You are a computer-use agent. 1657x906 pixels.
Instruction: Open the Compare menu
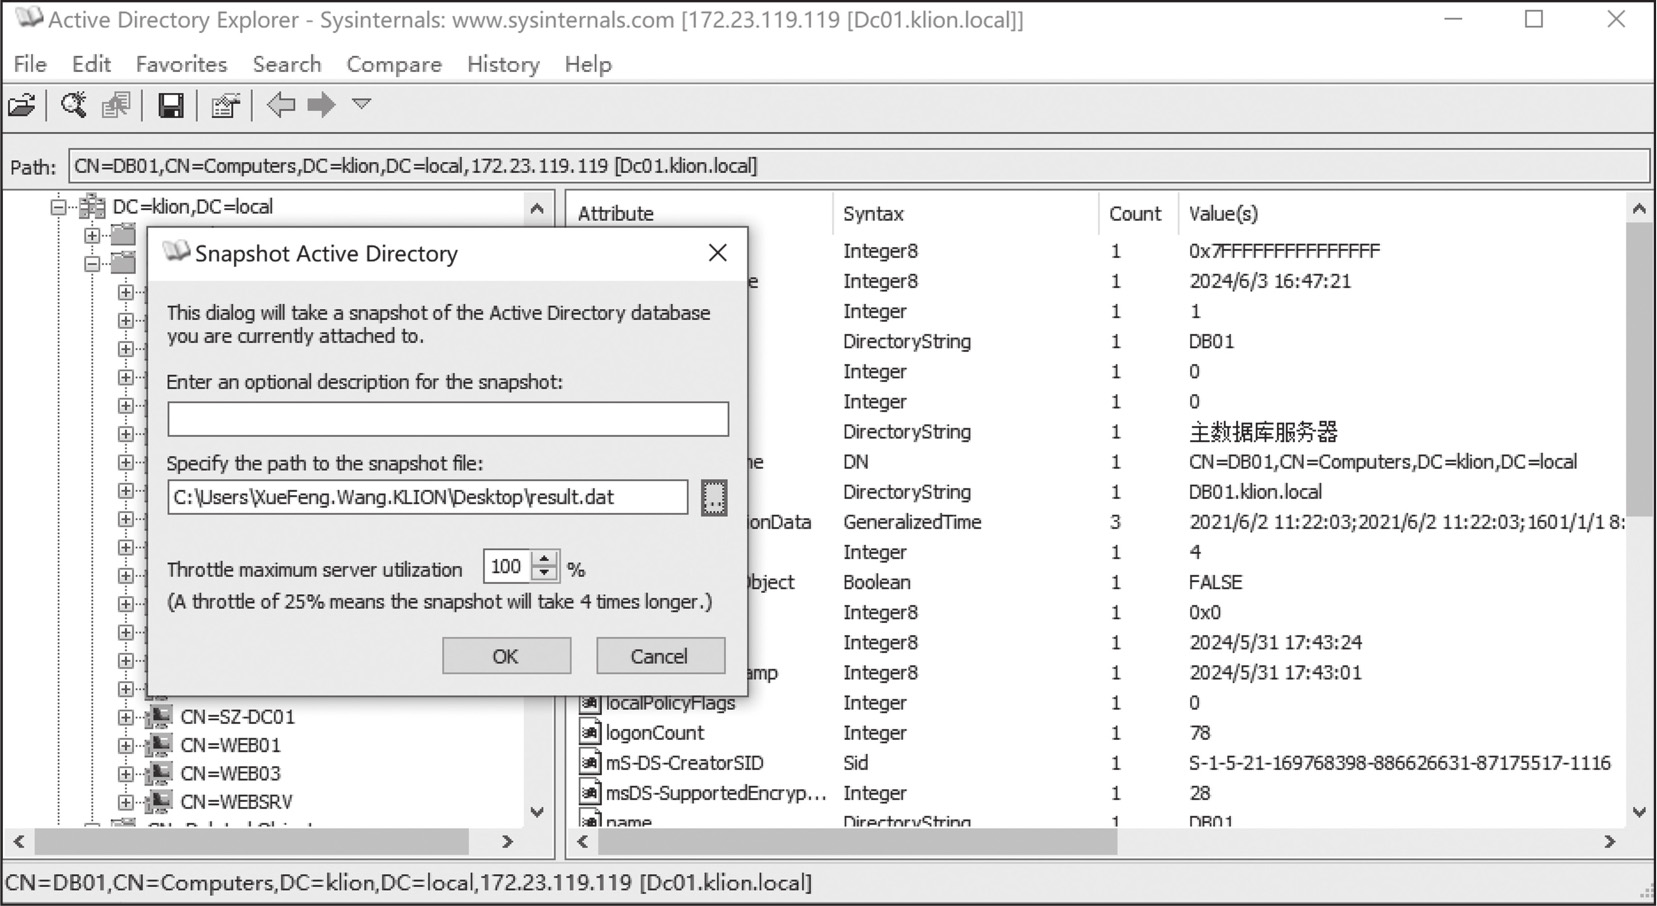click(394, 64)
